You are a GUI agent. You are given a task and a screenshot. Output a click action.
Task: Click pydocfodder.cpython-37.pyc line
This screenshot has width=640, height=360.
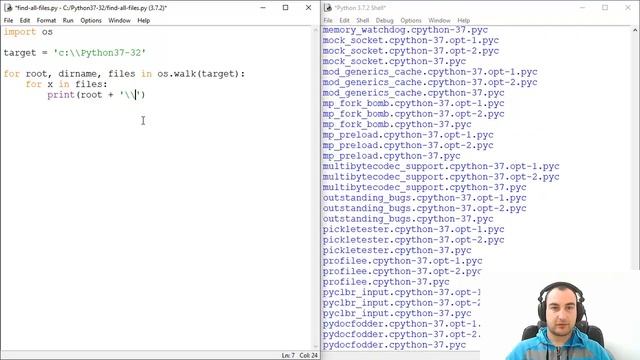tap(394, 345)
